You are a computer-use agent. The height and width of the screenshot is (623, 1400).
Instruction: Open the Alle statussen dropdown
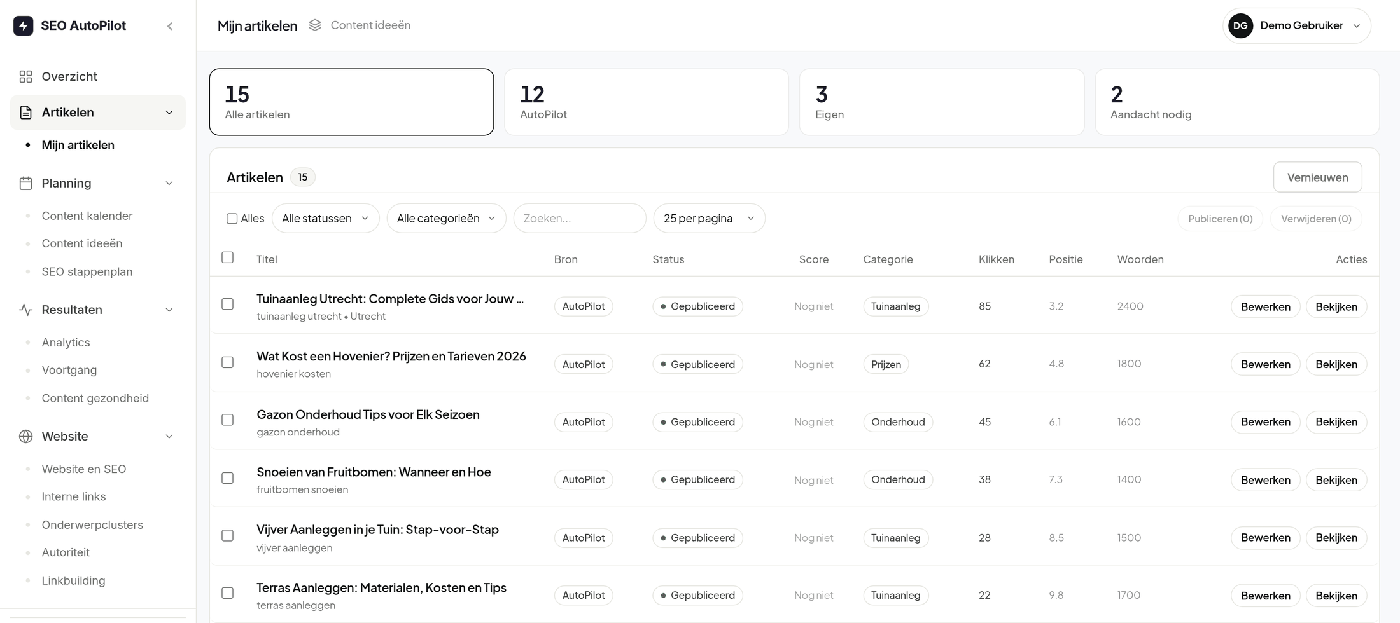pos(326,218)
